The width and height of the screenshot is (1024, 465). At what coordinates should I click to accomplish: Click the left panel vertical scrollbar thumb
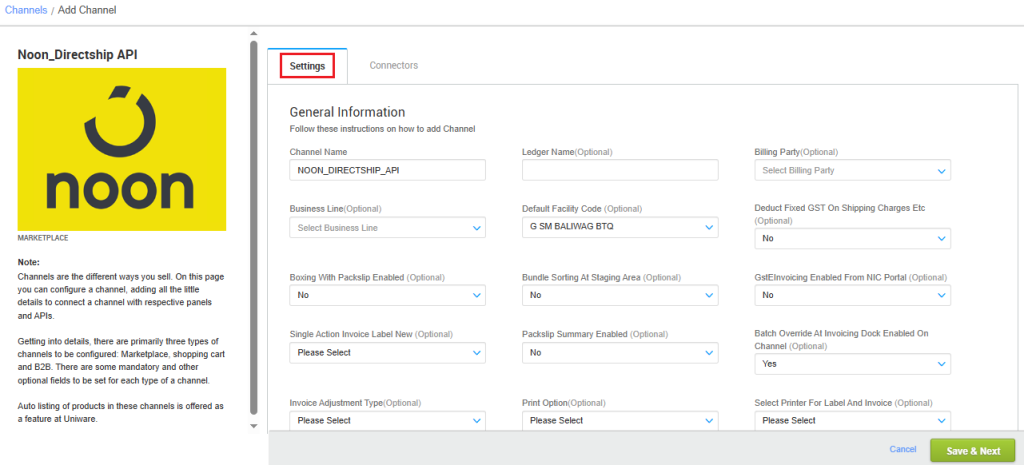click(254, 227)
